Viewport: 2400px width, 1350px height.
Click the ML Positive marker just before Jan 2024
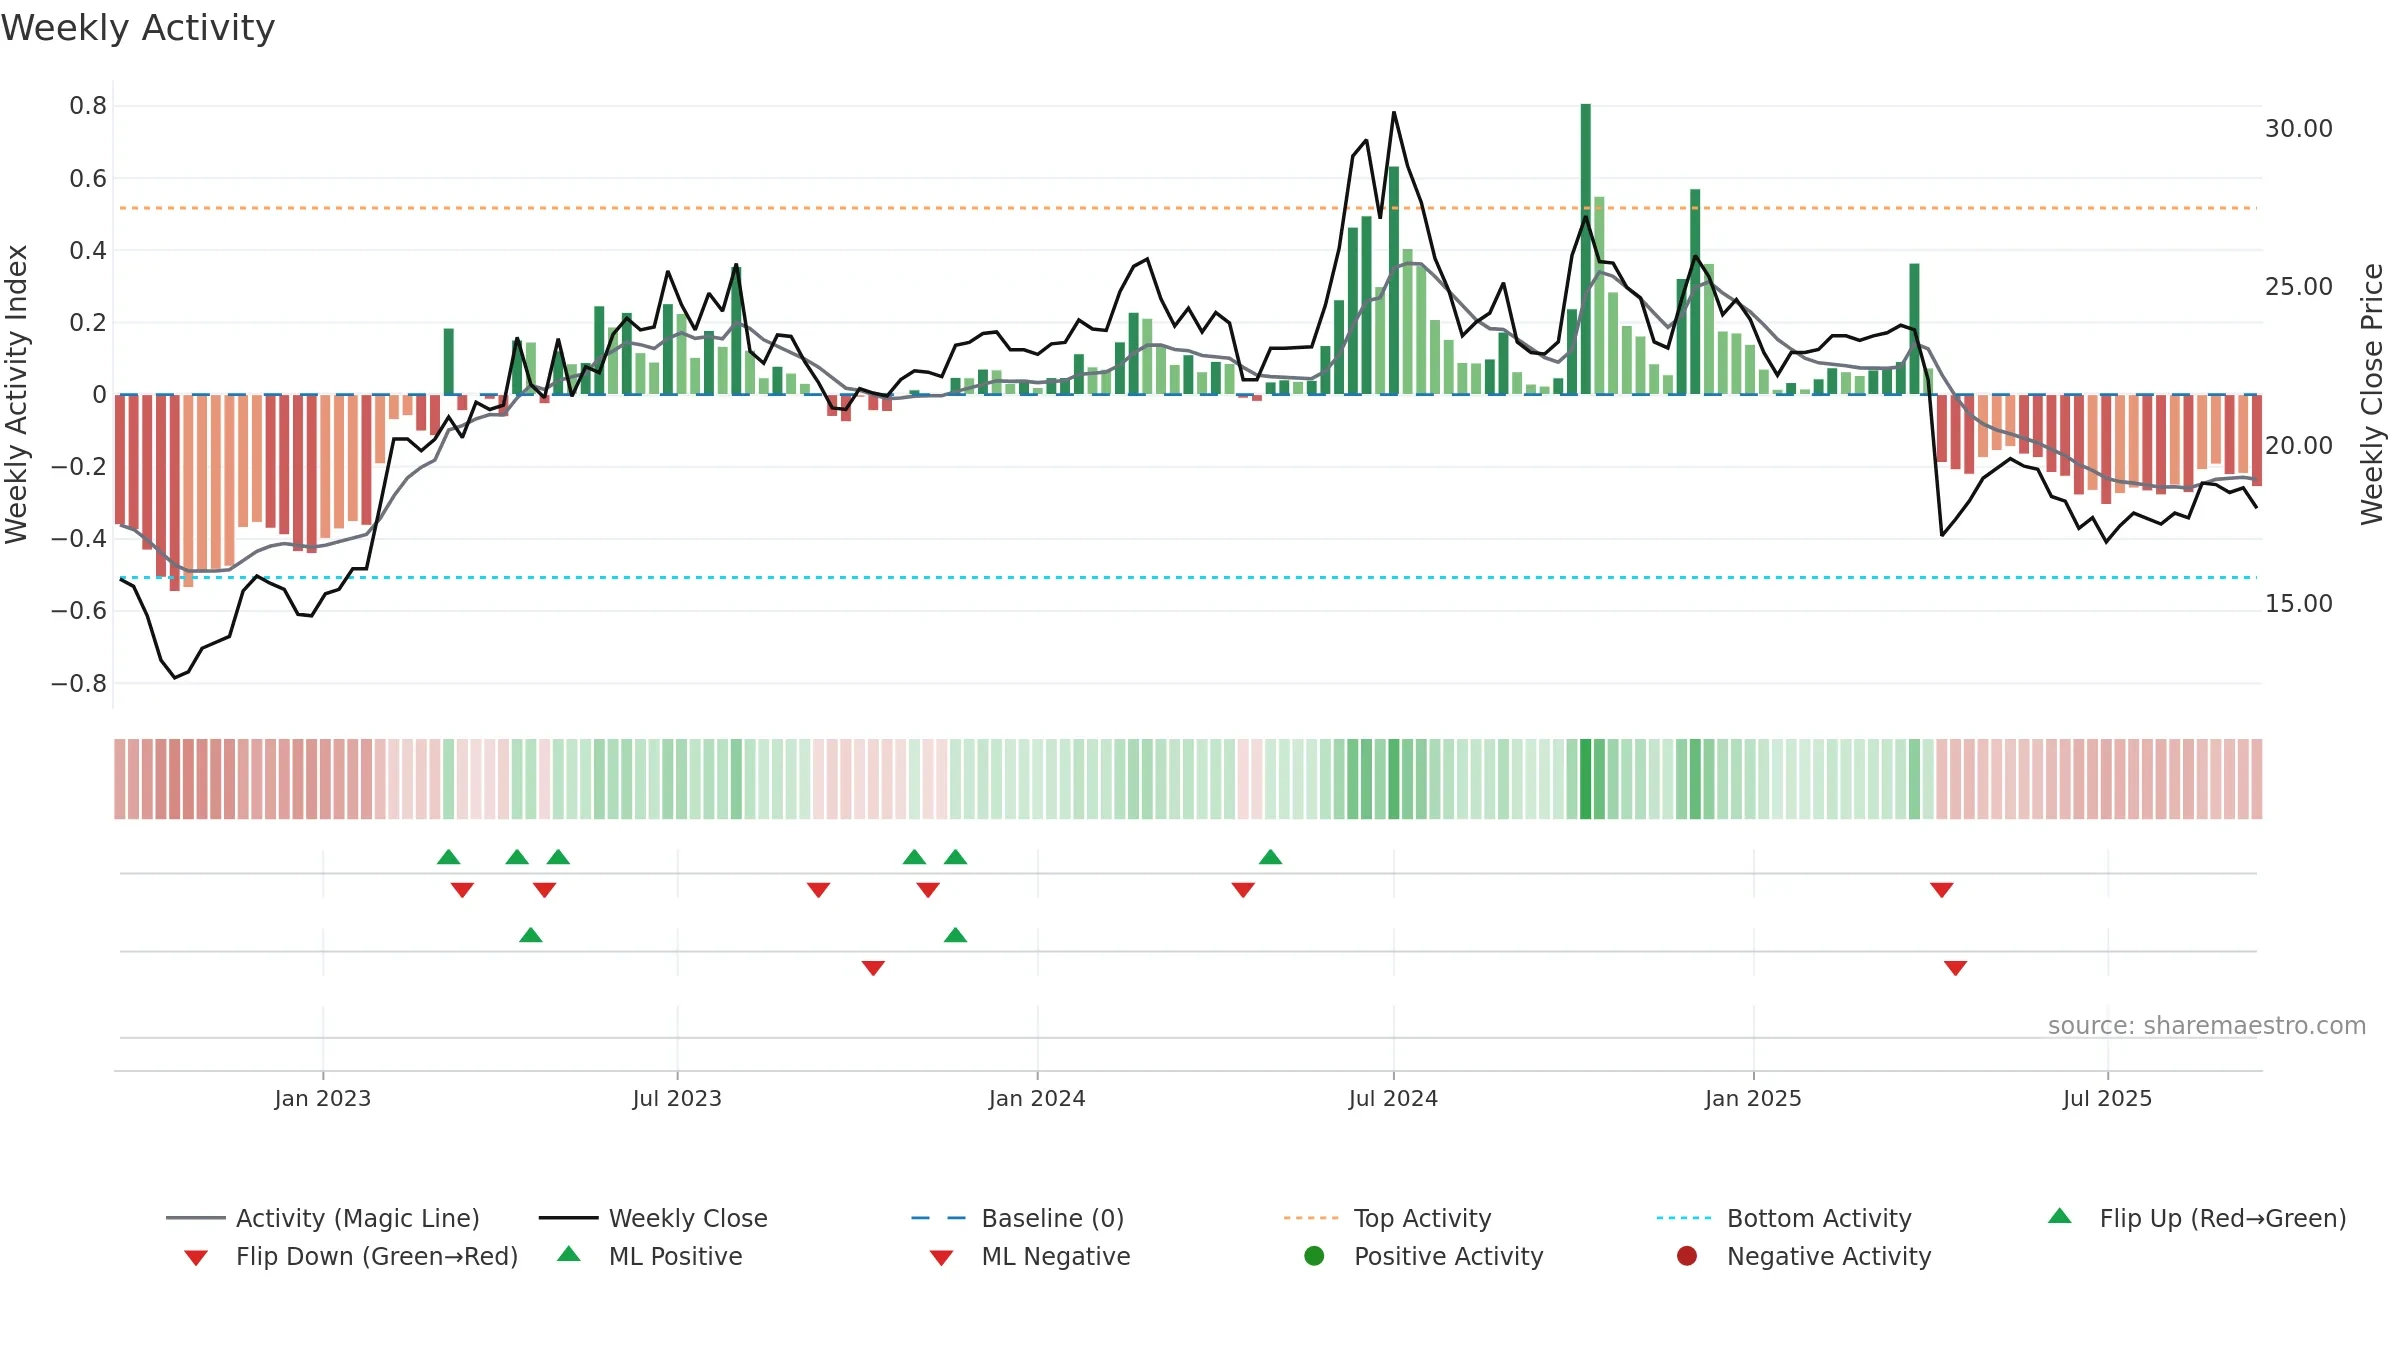tap(956, 935)
